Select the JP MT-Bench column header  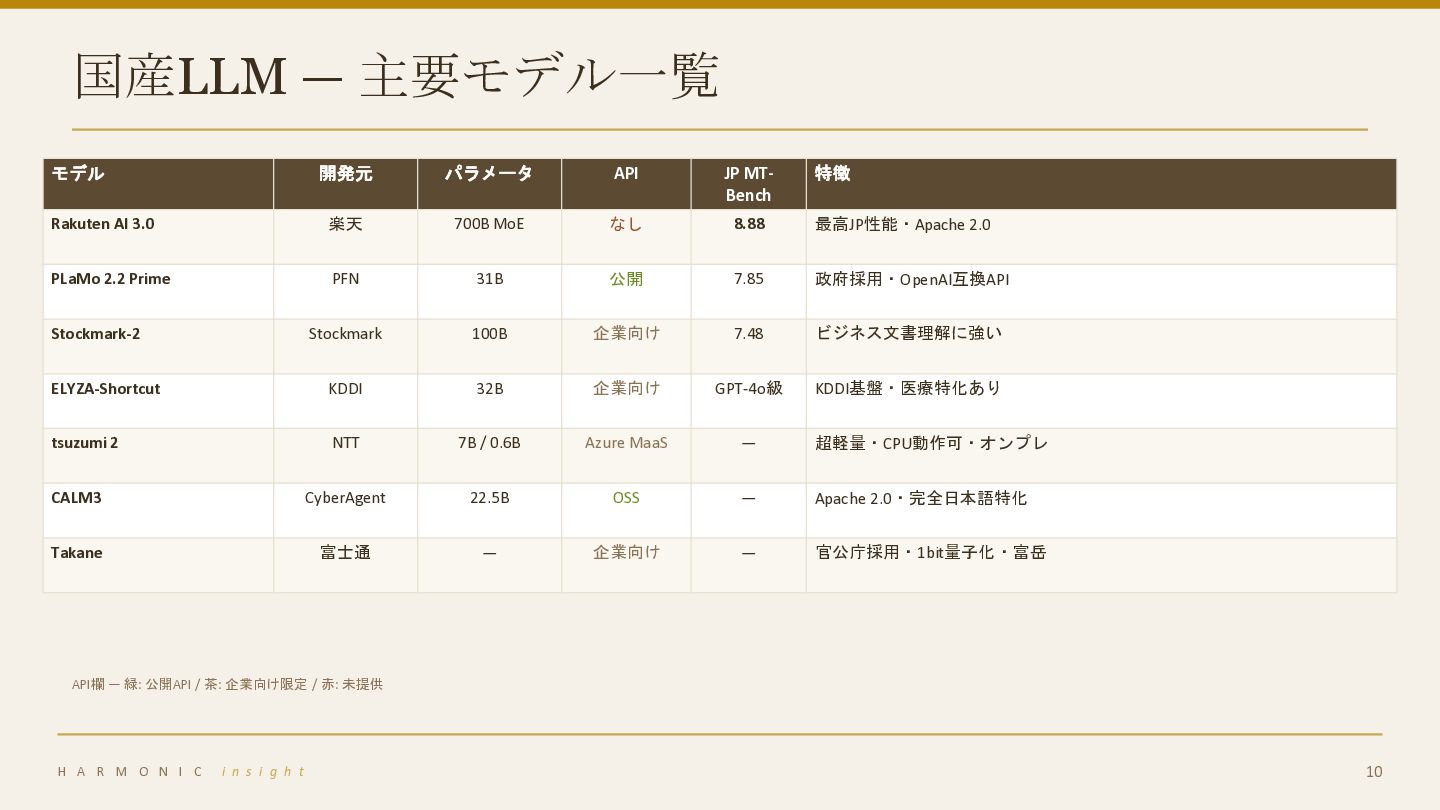(748, 184)
